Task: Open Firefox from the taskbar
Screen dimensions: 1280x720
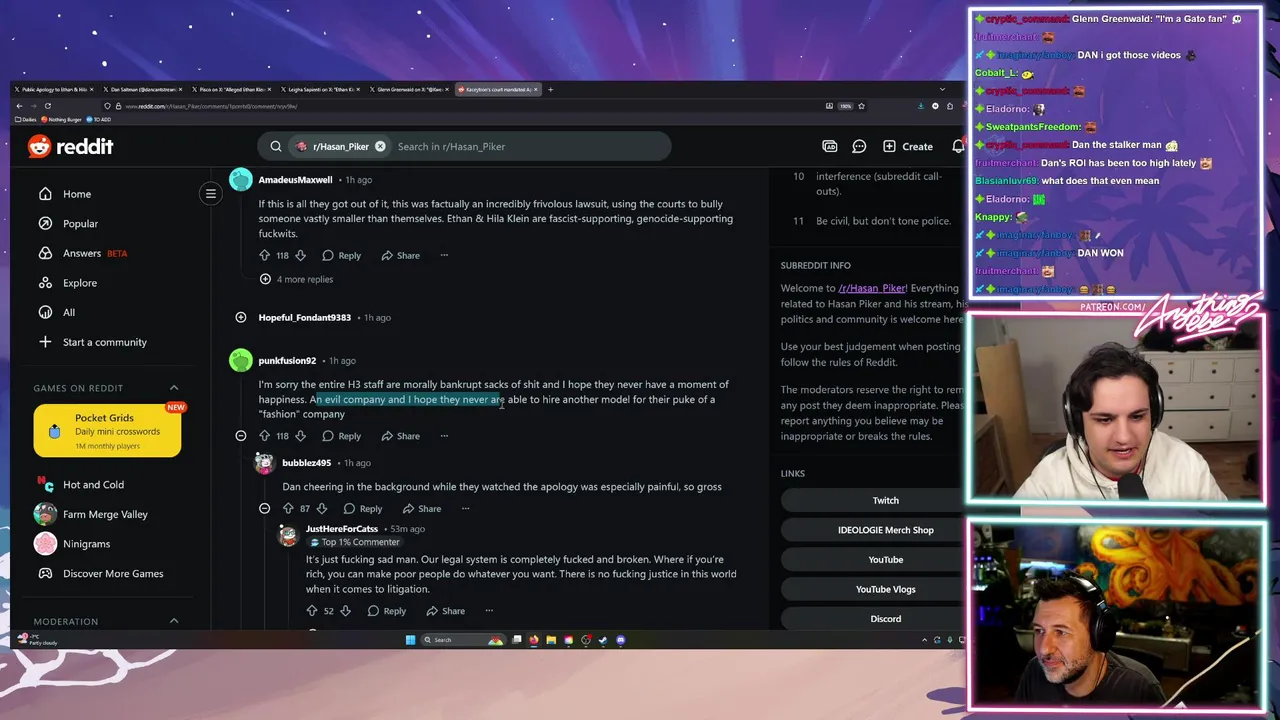Action: pyautogui.click(x=534, y=640)
